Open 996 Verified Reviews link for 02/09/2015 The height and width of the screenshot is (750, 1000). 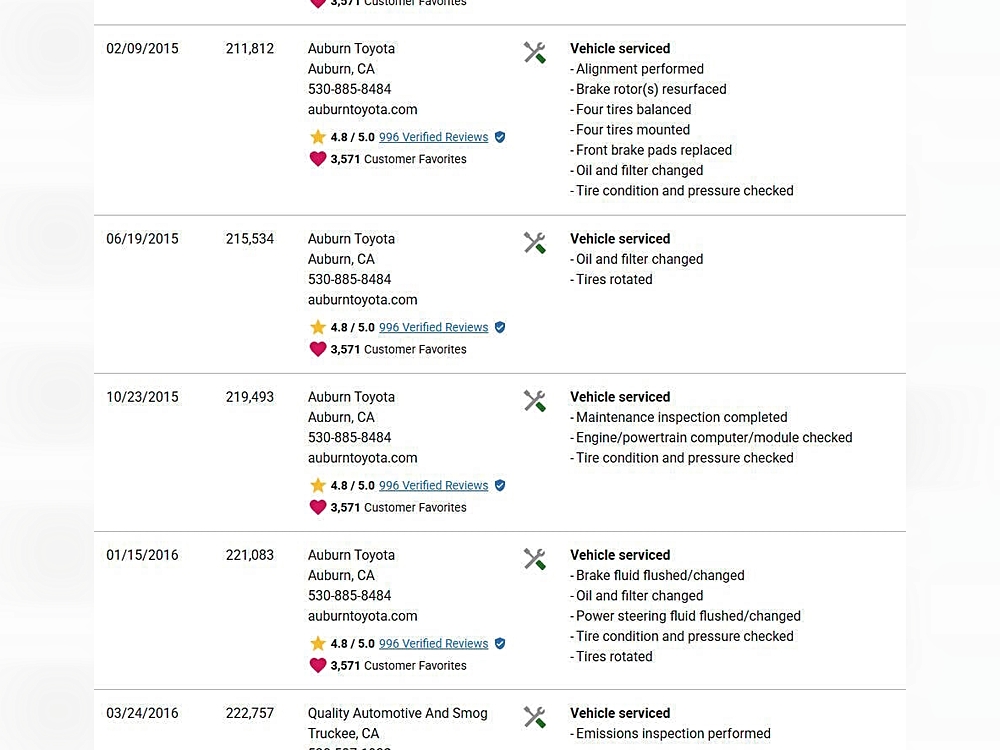coord(433,137)
